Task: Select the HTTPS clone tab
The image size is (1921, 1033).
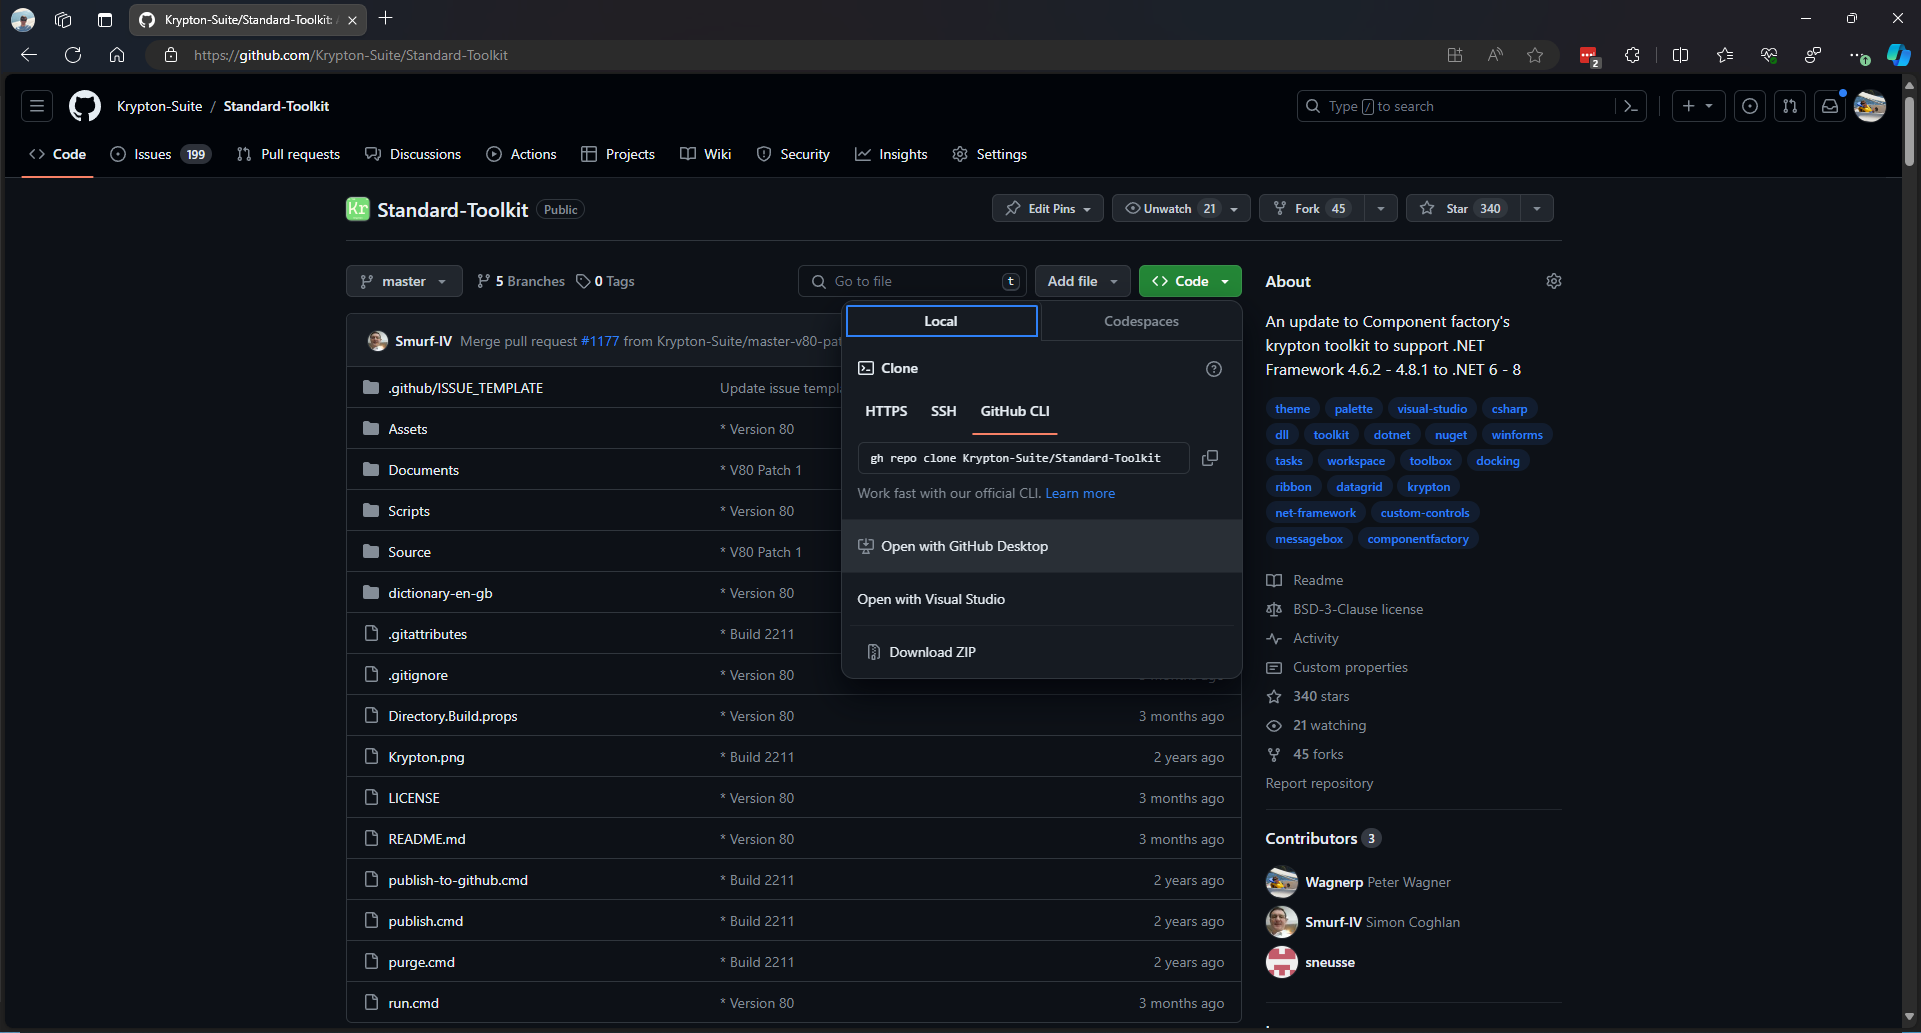Action: (885, 411)
